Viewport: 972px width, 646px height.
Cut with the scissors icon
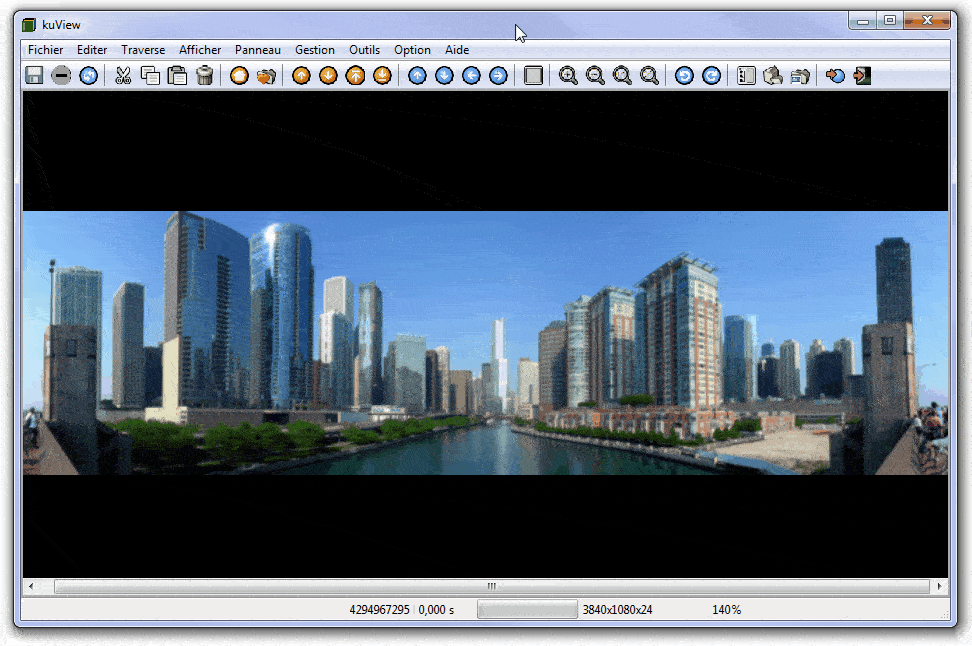click(123, 76)
